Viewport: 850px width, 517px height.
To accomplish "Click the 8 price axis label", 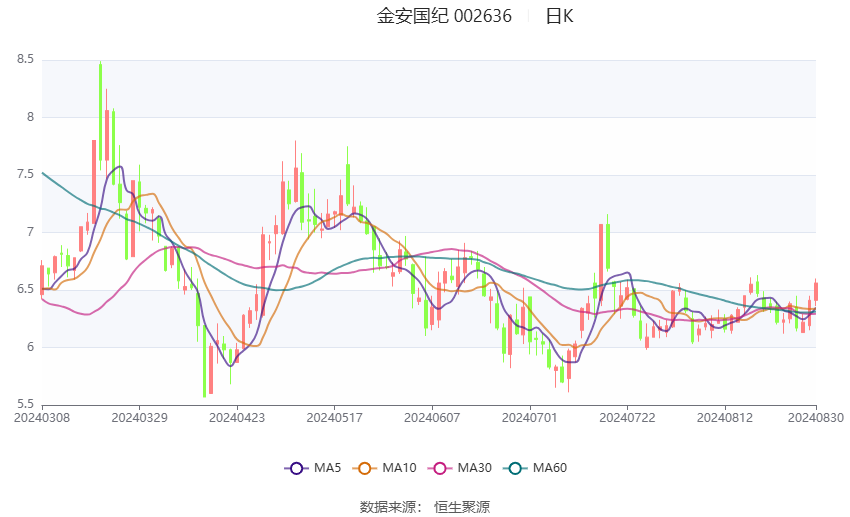I will coord(30,117).
